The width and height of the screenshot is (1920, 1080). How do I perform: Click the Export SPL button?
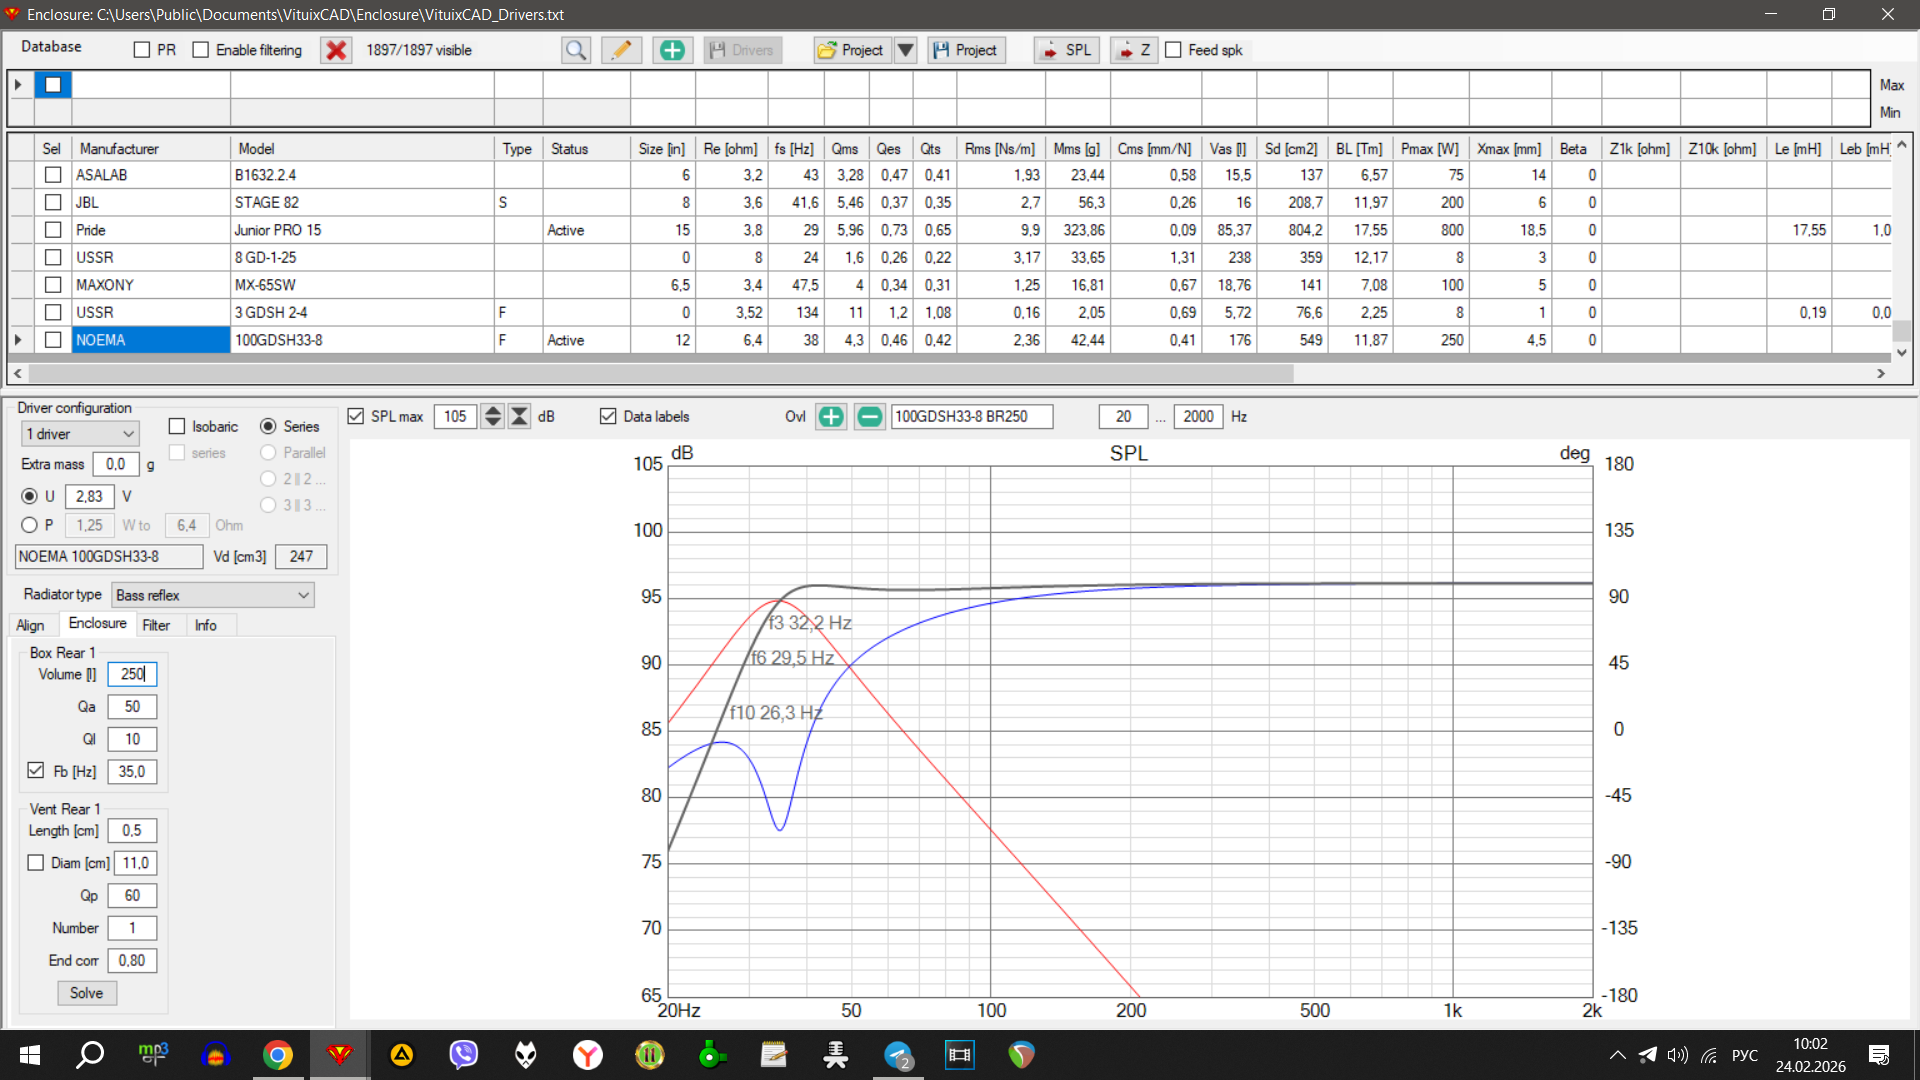click(x=1066, y=50)
